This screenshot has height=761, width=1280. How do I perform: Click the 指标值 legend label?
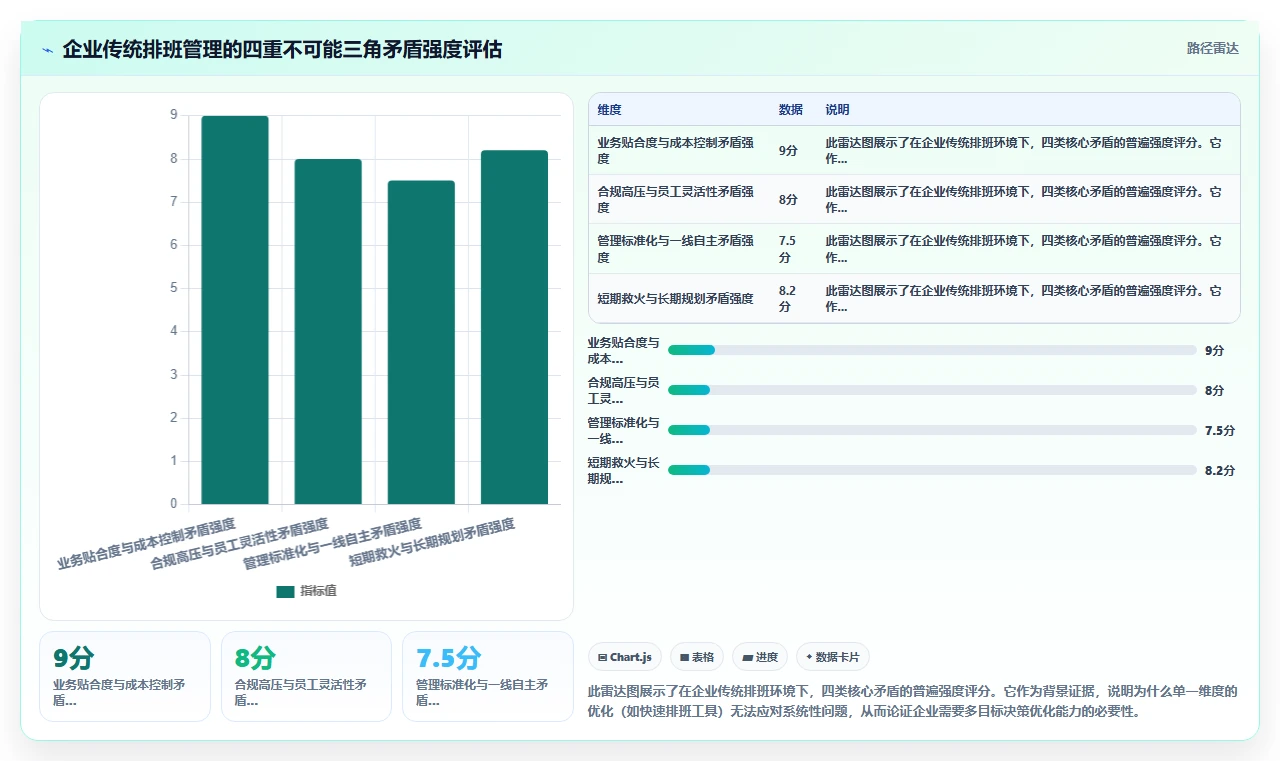pyautogui.click(x=318, y=591)
